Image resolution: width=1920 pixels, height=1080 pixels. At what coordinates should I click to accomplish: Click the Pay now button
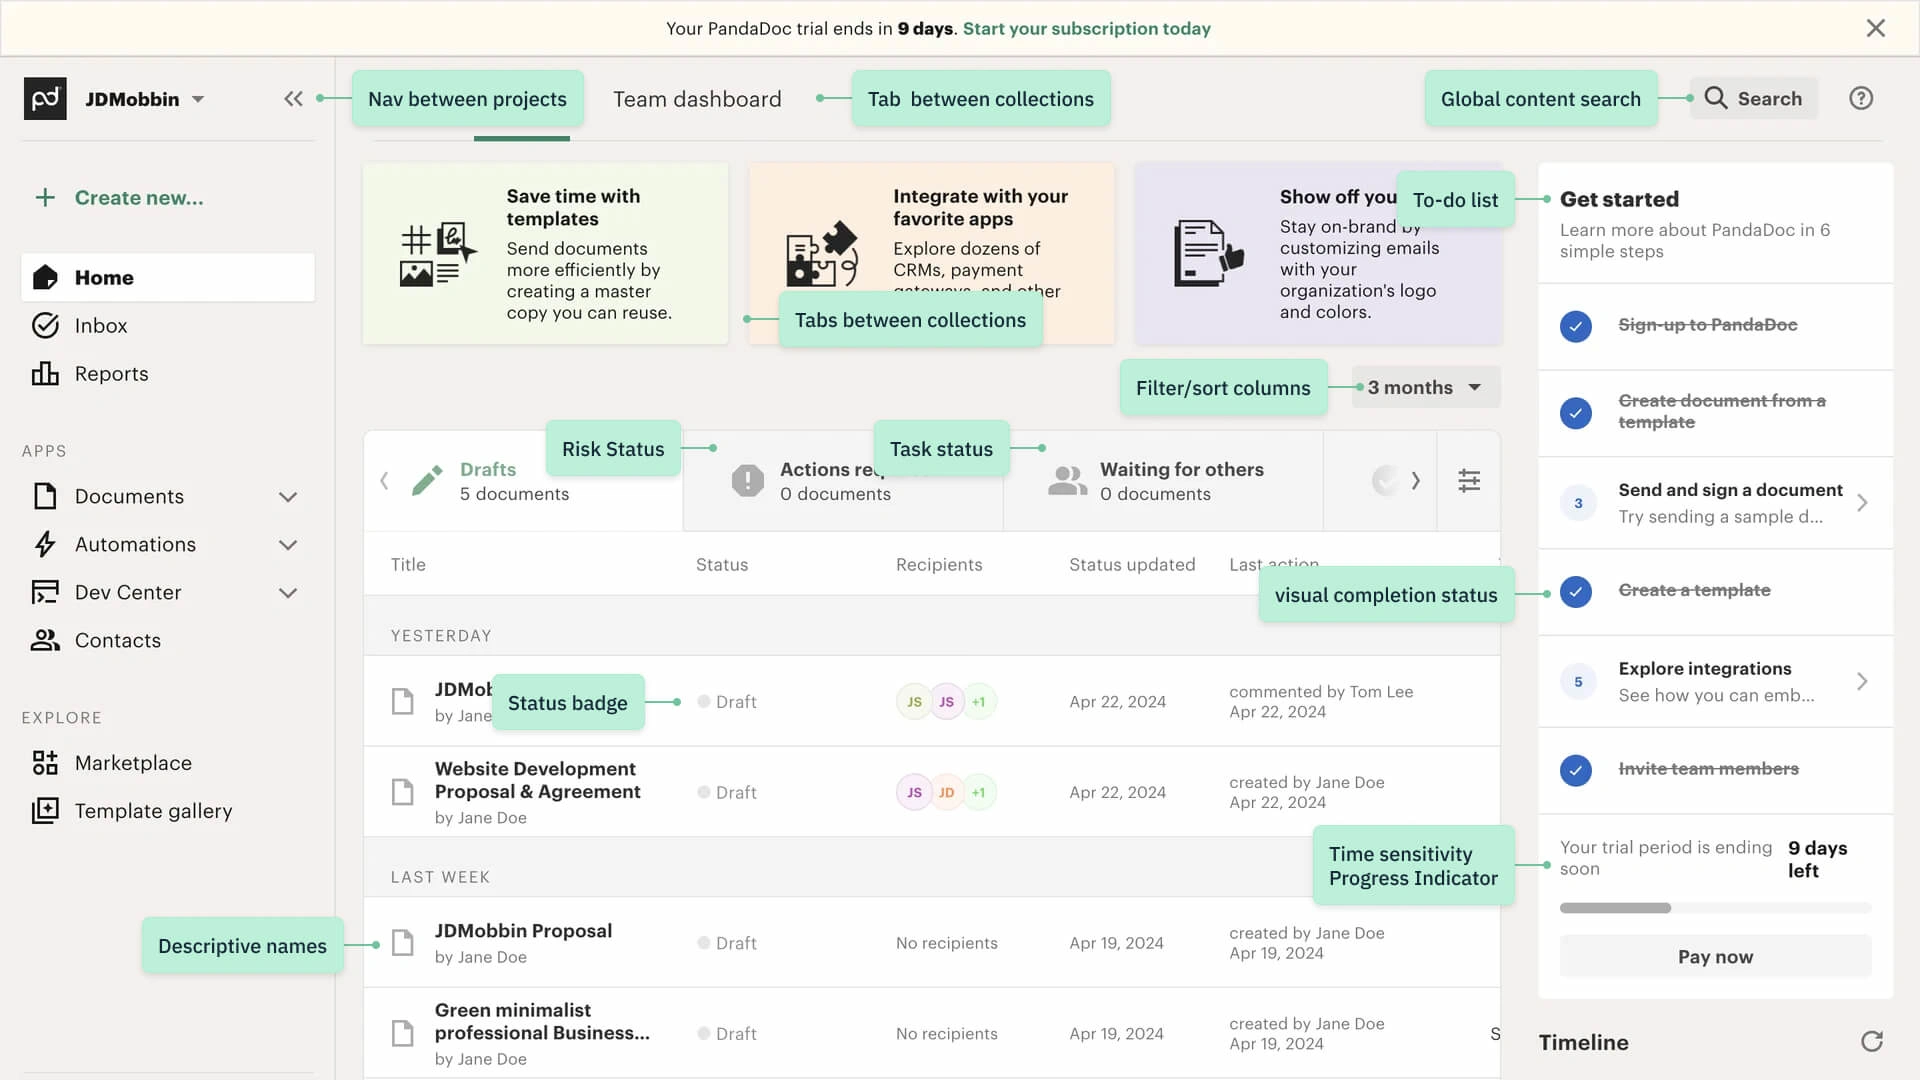[1715, 956]
